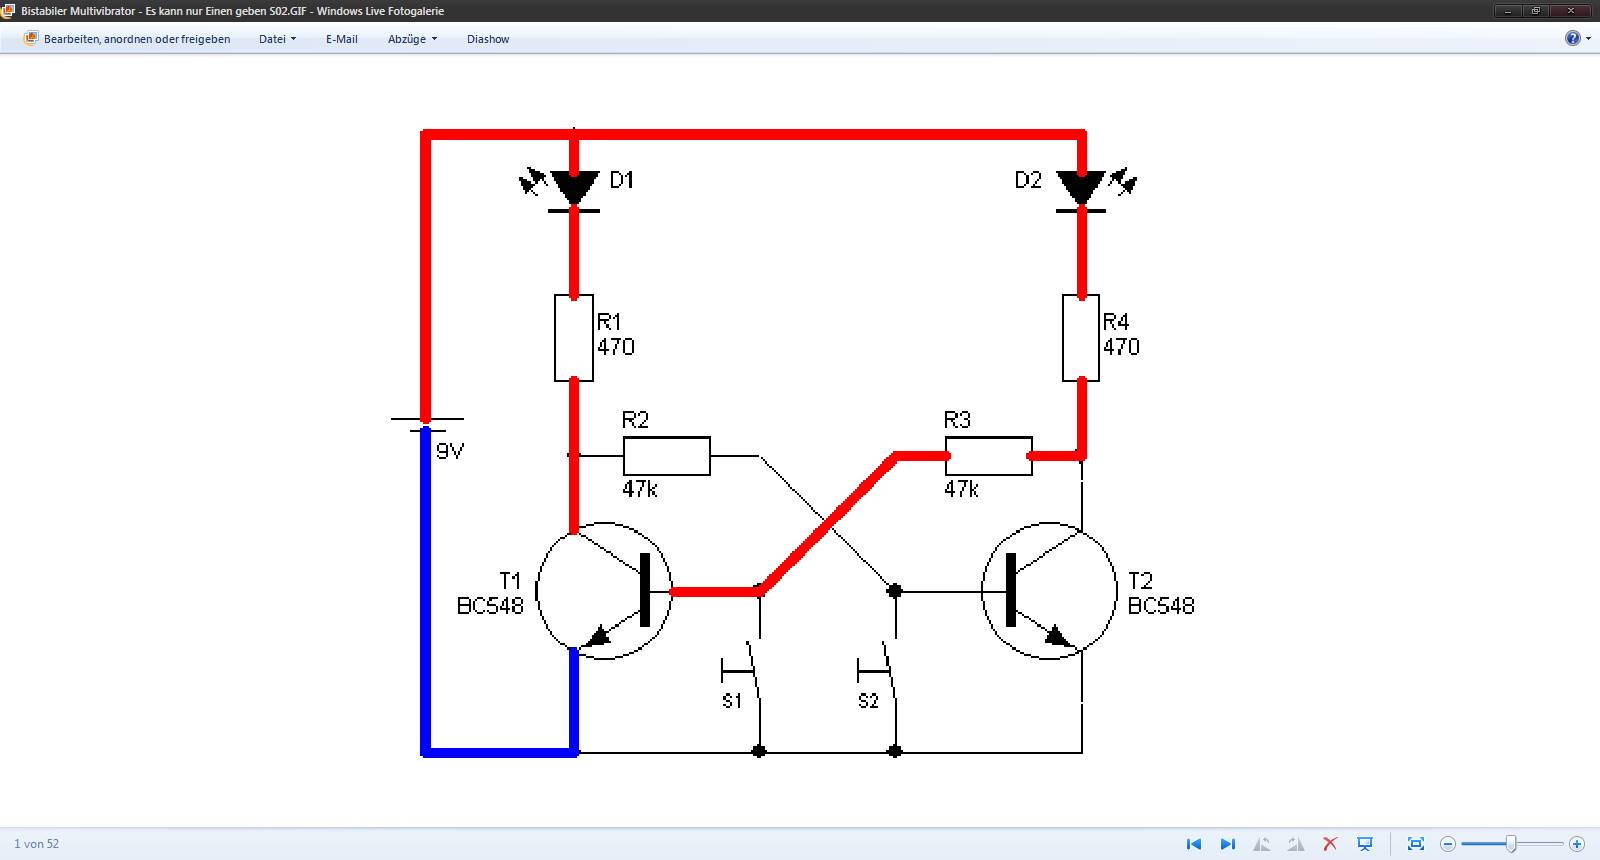Click Diashow in the top toolbar

[x=488, y=39]
